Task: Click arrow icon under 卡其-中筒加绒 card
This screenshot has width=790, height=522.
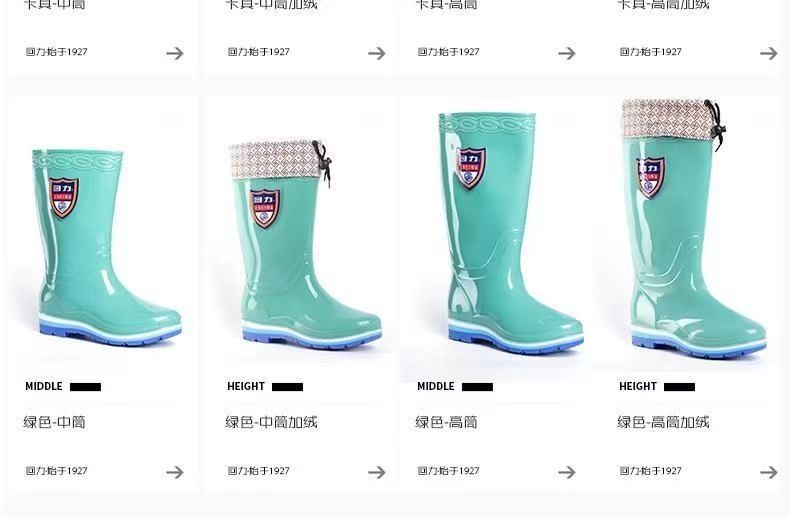Action: [376, 53]
